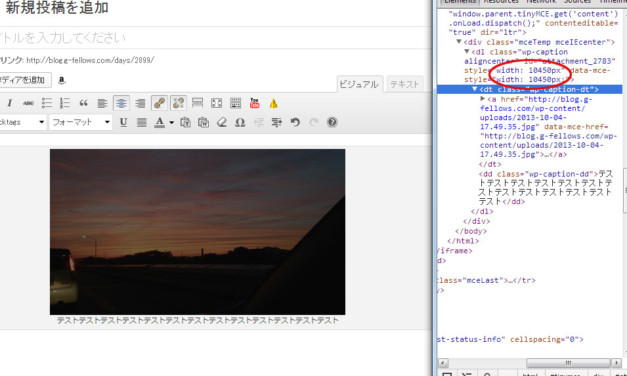Click paste as plain text icon

(x=185, y=122)
